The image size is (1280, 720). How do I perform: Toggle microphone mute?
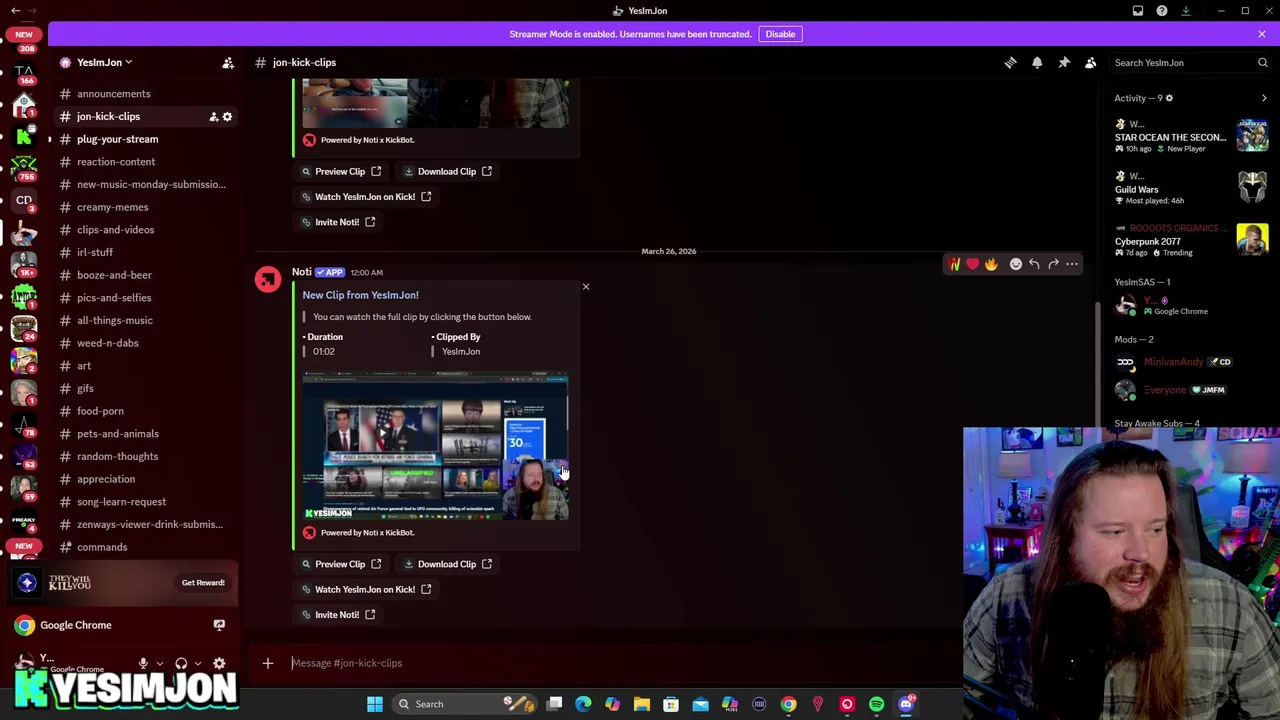[x=143, y=664]
